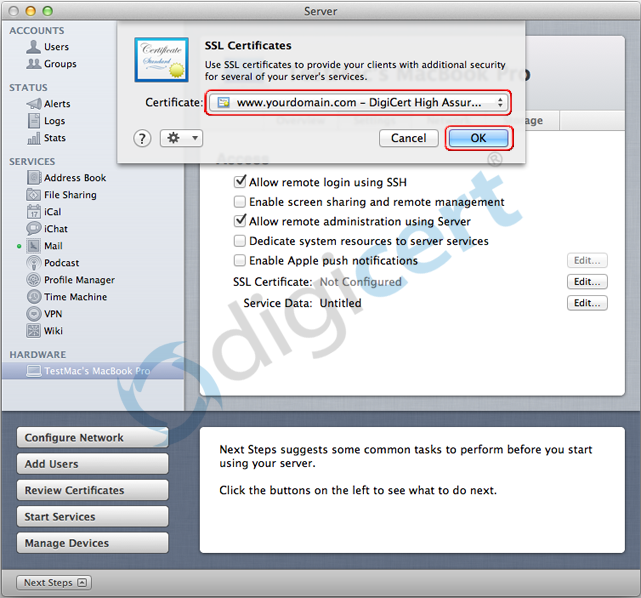
Task: Click the help question mark button
Action: tap(143, 138)
